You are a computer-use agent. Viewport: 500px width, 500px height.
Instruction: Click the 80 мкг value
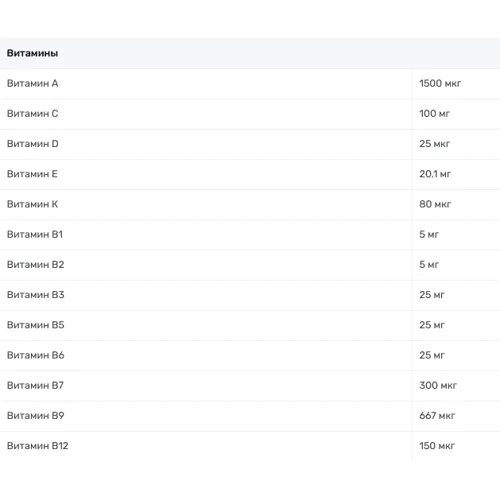pos(435,204)
